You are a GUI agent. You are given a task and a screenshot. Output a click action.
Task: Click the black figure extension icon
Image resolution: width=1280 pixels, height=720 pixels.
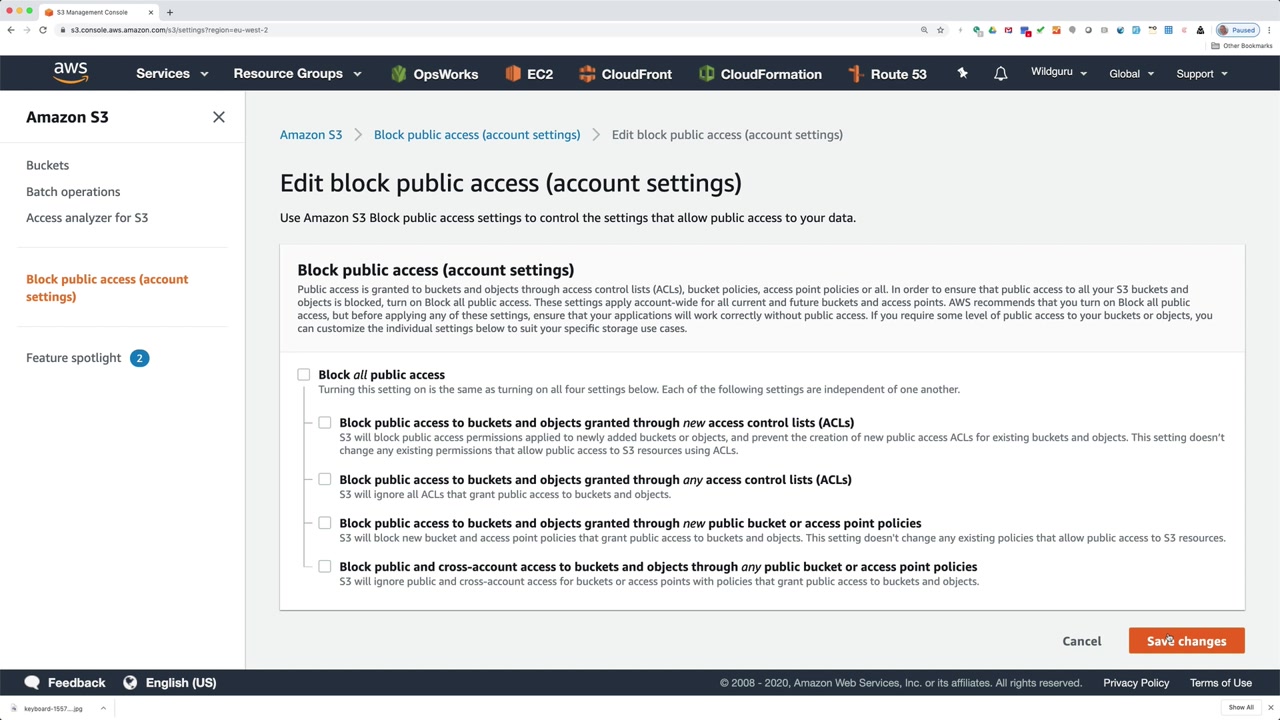tap(1200, 30)
